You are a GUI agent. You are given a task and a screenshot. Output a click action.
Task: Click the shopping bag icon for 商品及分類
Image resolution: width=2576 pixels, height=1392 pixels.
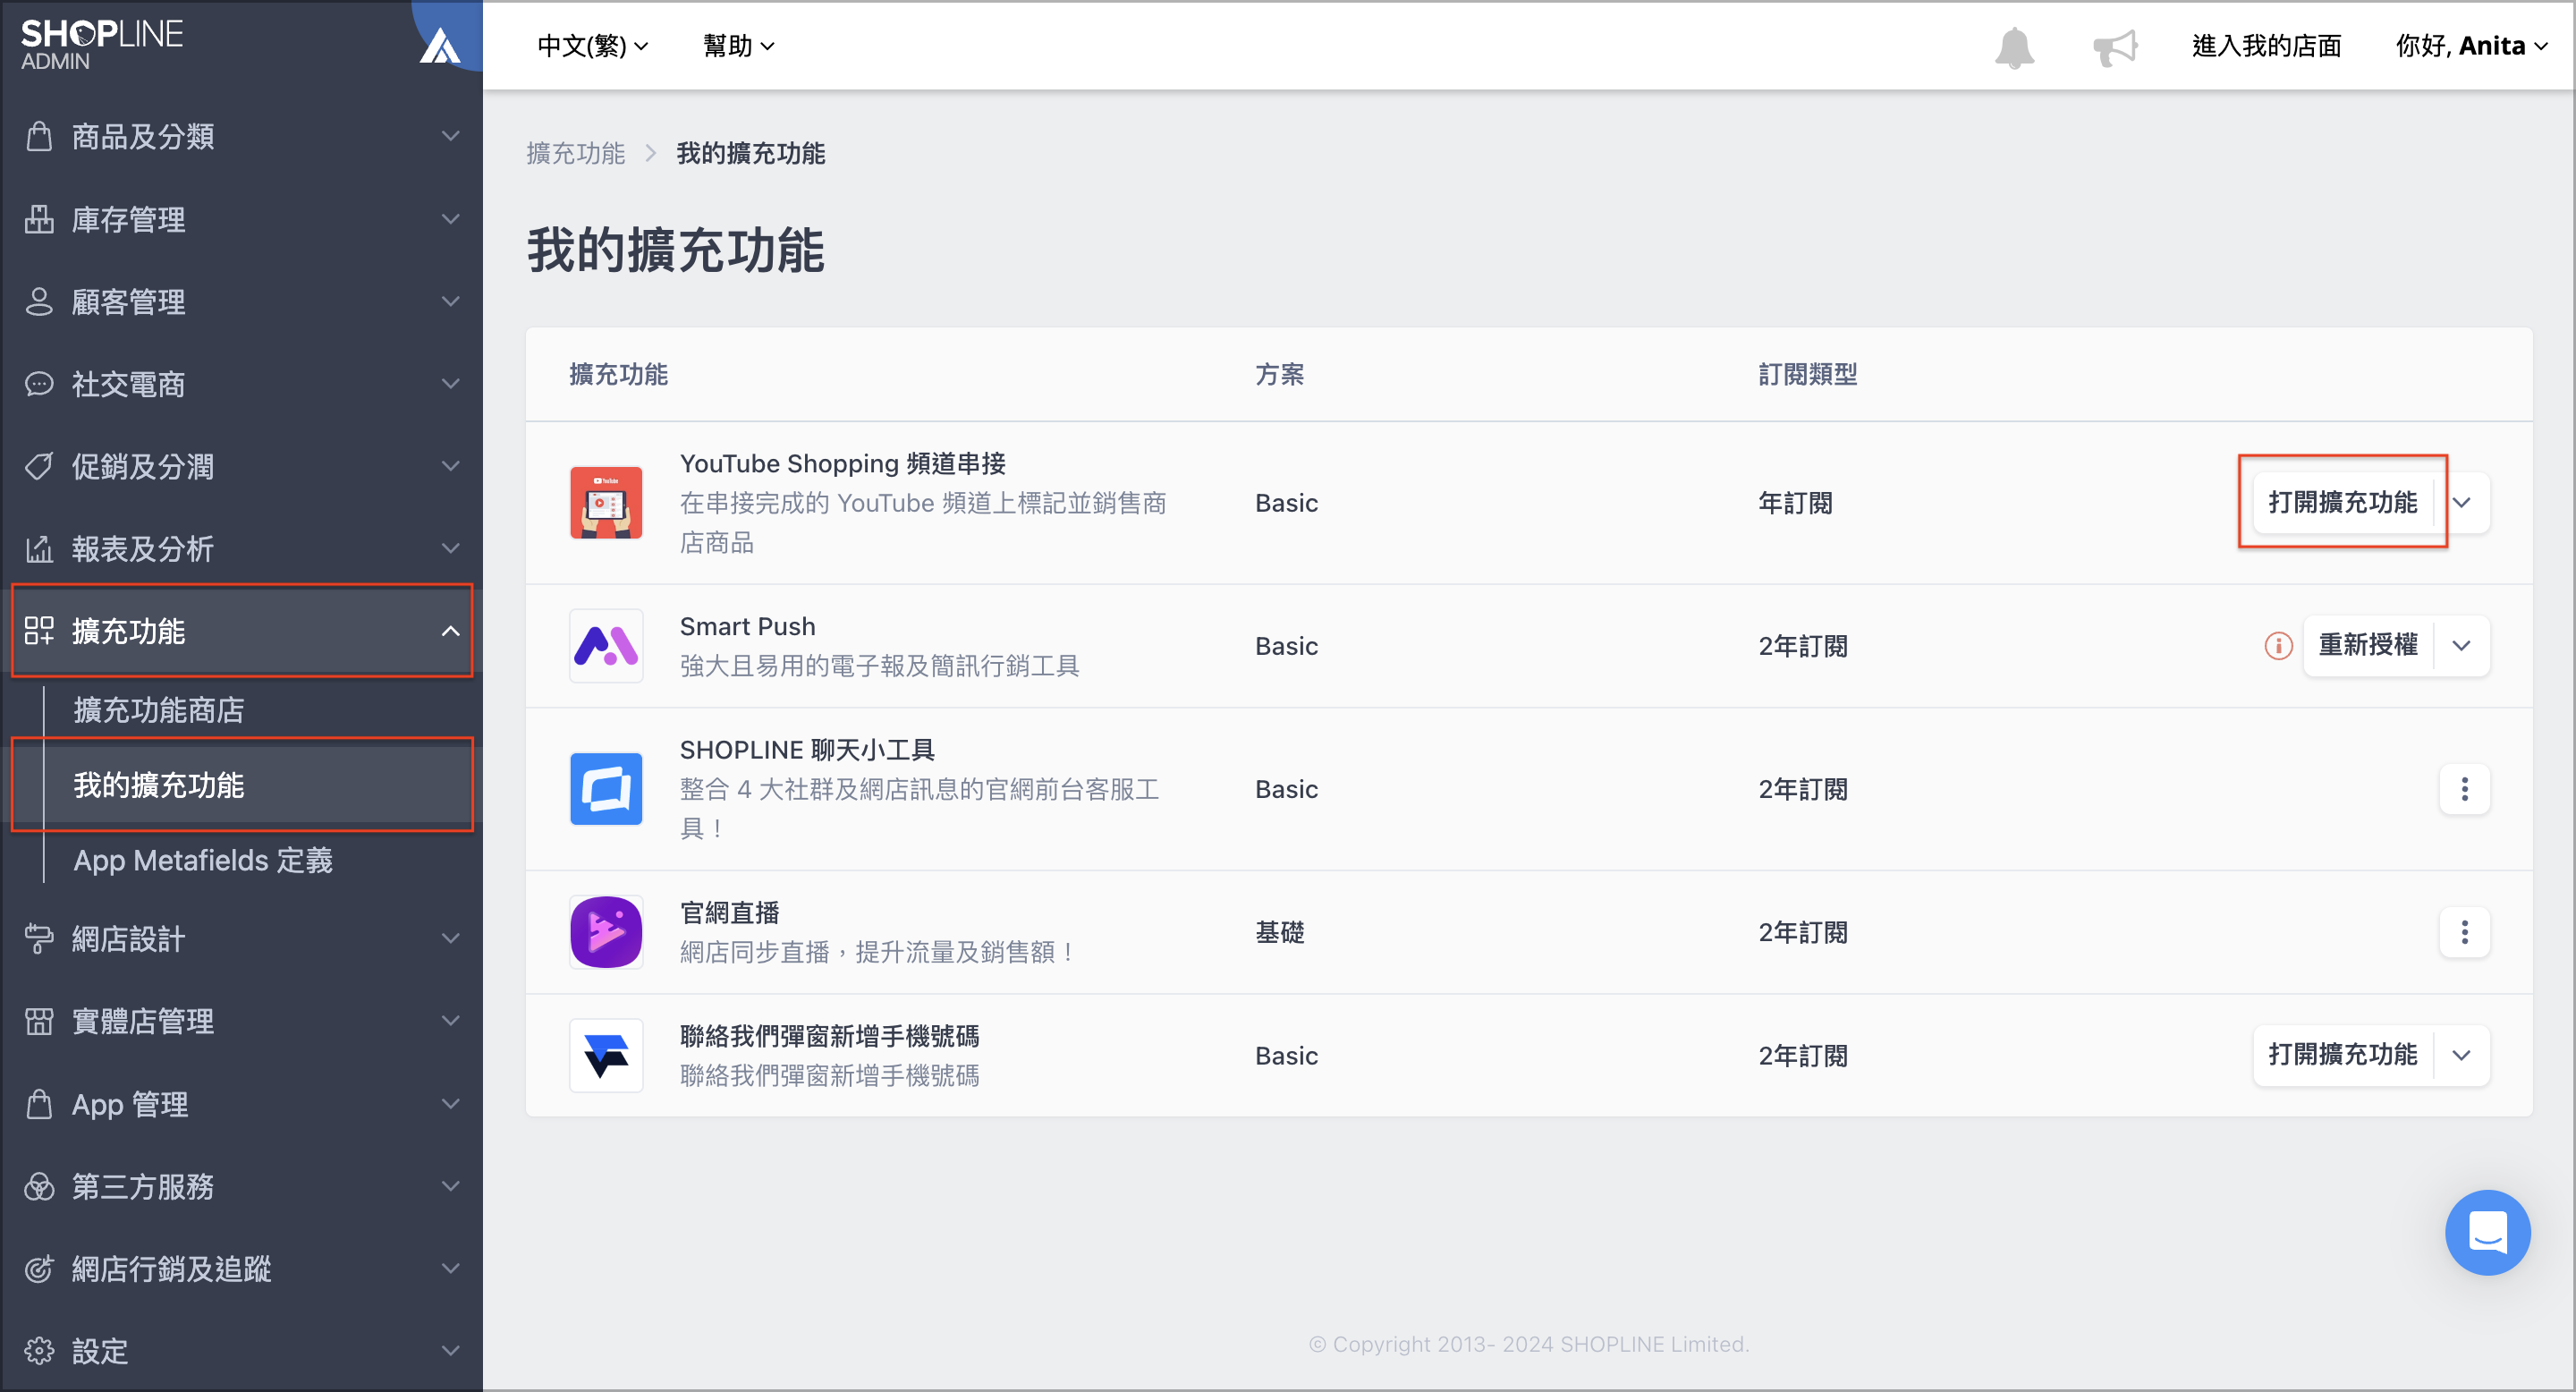point(39,136)
